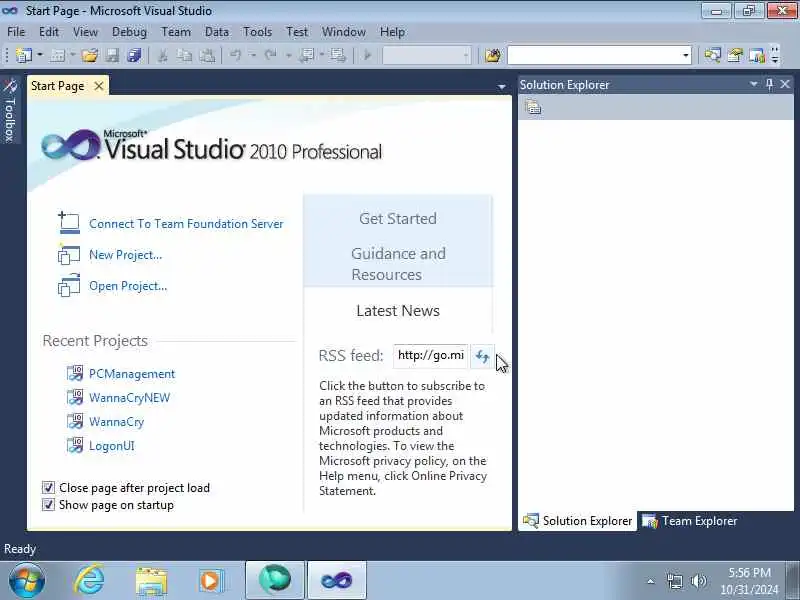Open the Redo history dropdown arrow
Screen dimensions: 800x600
coord(288,55)
